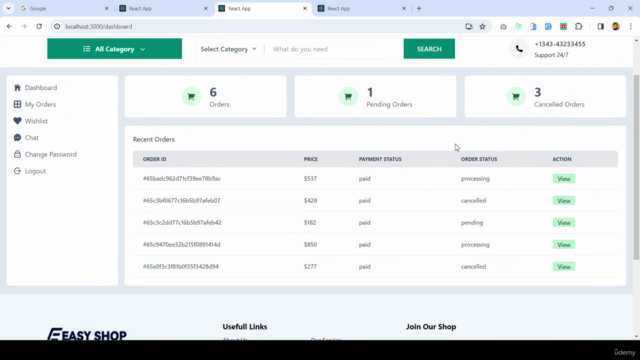Click the cart icon beside Orders count

tap(191, 97)
